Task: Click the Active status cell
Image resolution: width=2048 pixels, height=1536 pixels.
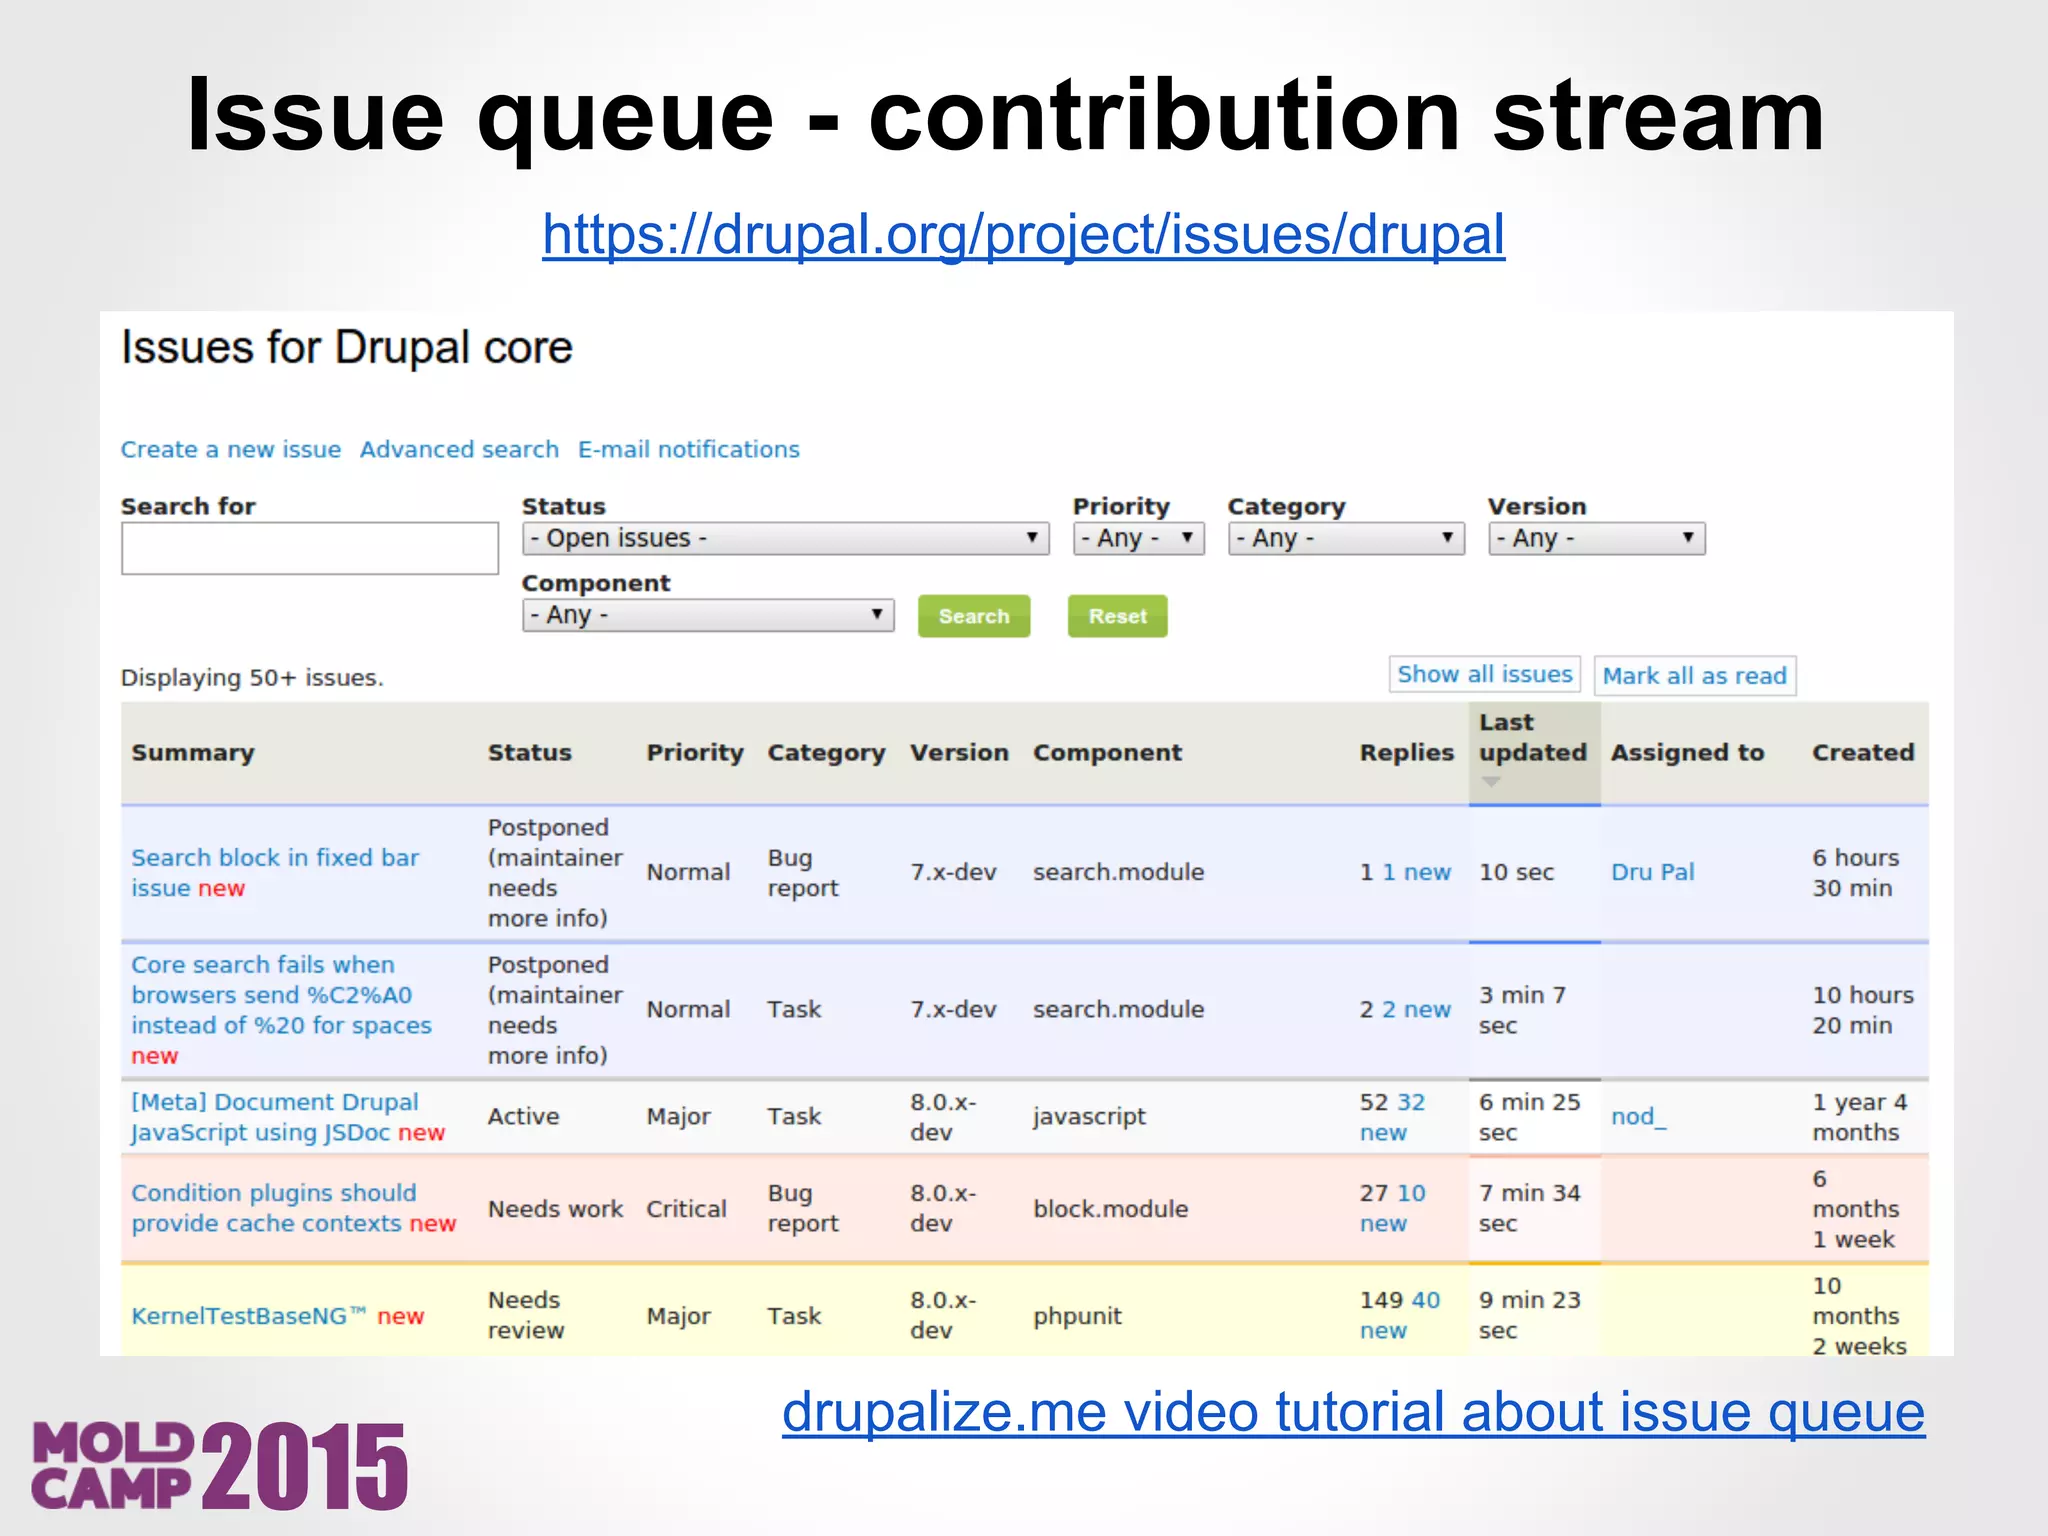Action: (523, 1117)
